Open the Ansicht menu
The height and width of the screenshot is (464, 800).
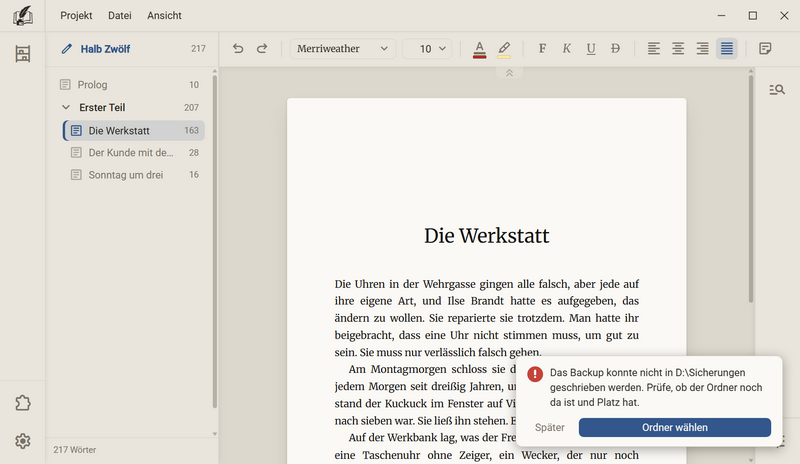click(164, 16)
